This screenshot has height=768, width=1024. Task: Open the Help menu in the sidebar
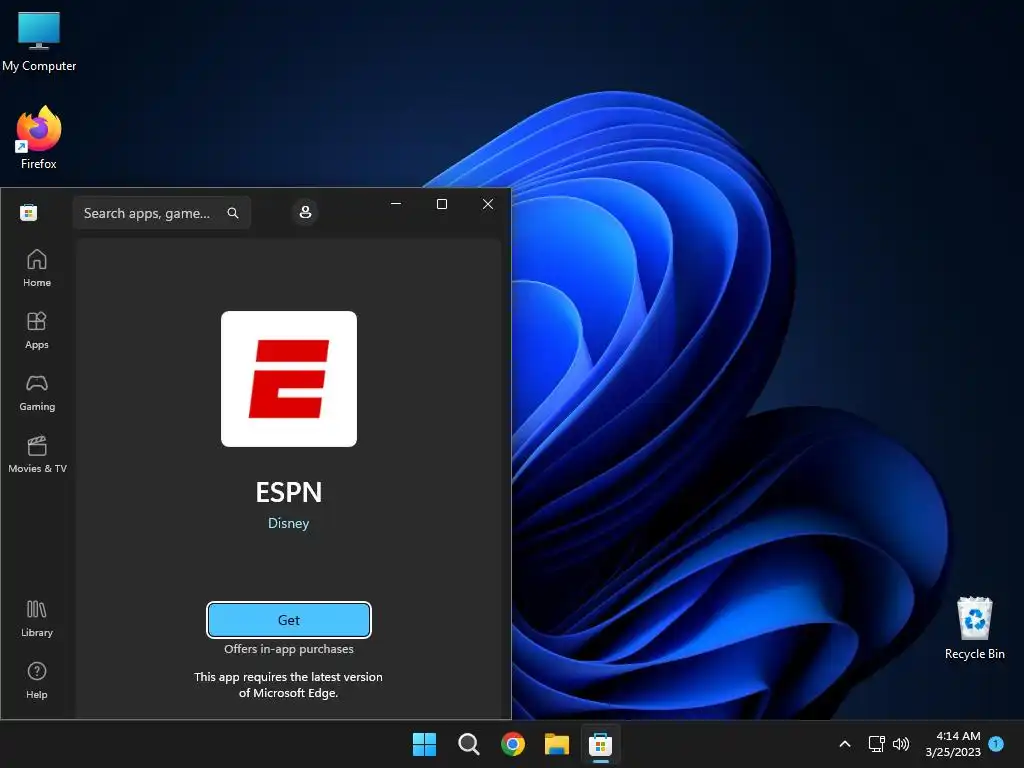pyautogui.click(x=37, y=680)
